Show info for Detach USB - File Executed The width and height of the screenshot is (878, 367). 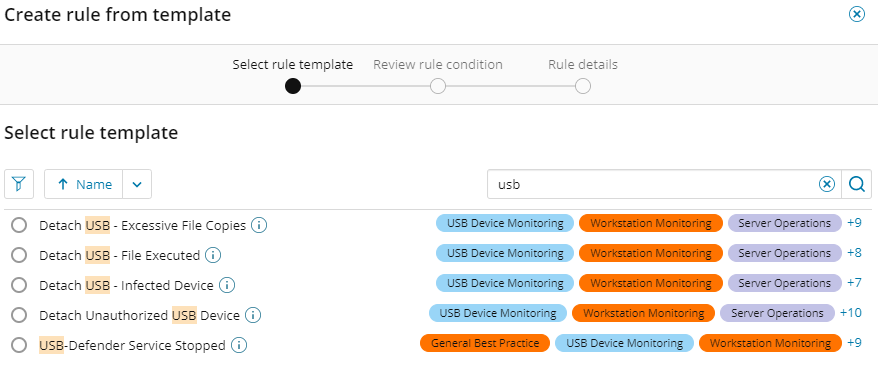(x=213, y=255)
